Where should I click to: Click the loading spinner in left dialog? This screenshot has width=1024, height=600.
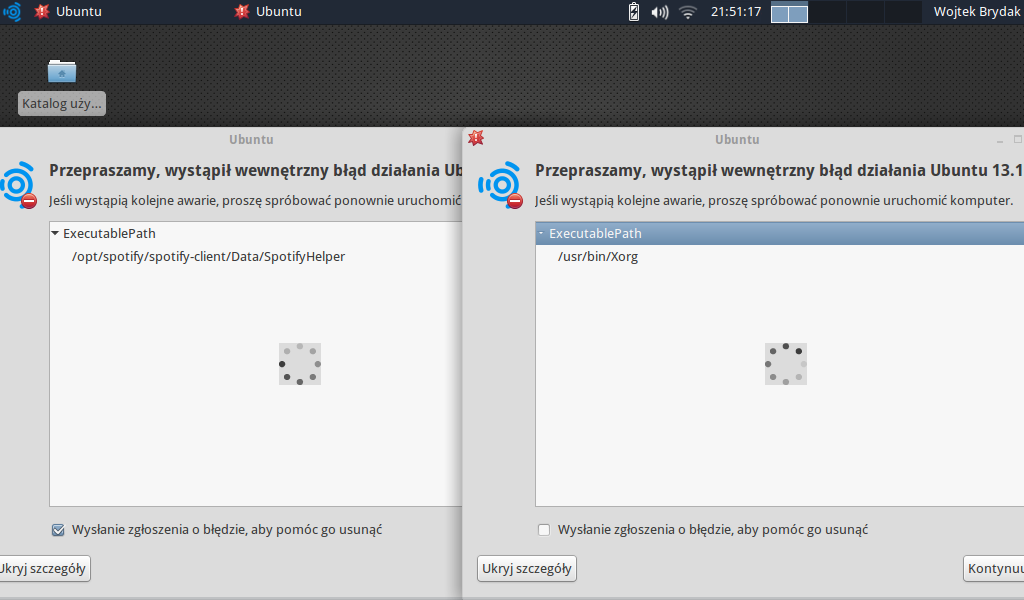coord(300,364)
